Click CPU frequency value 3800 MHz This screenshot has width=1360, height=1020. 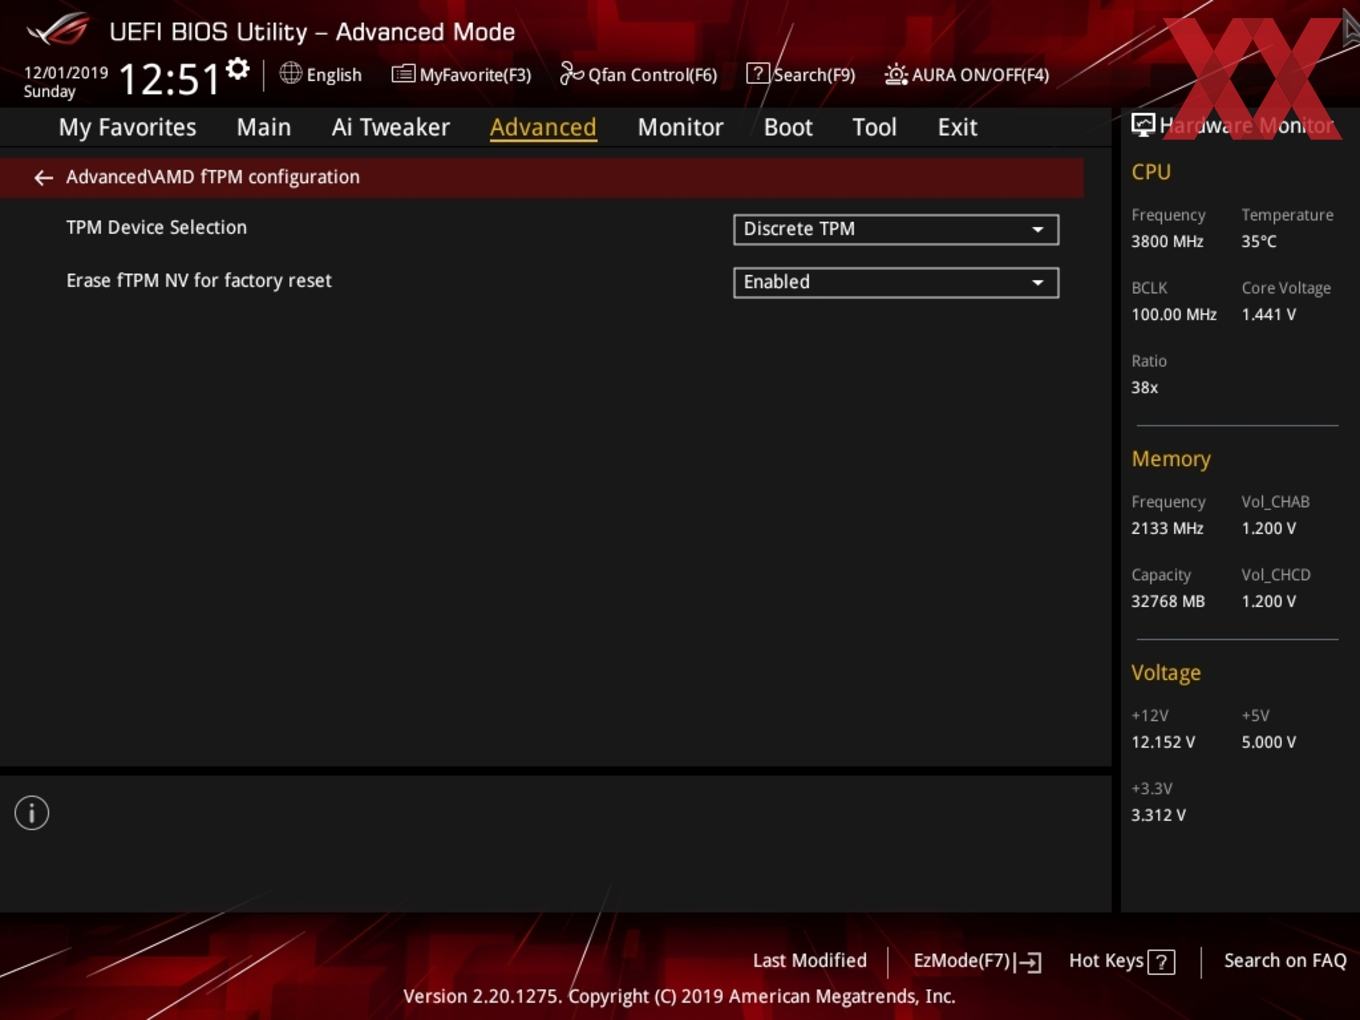(1167, 241)
